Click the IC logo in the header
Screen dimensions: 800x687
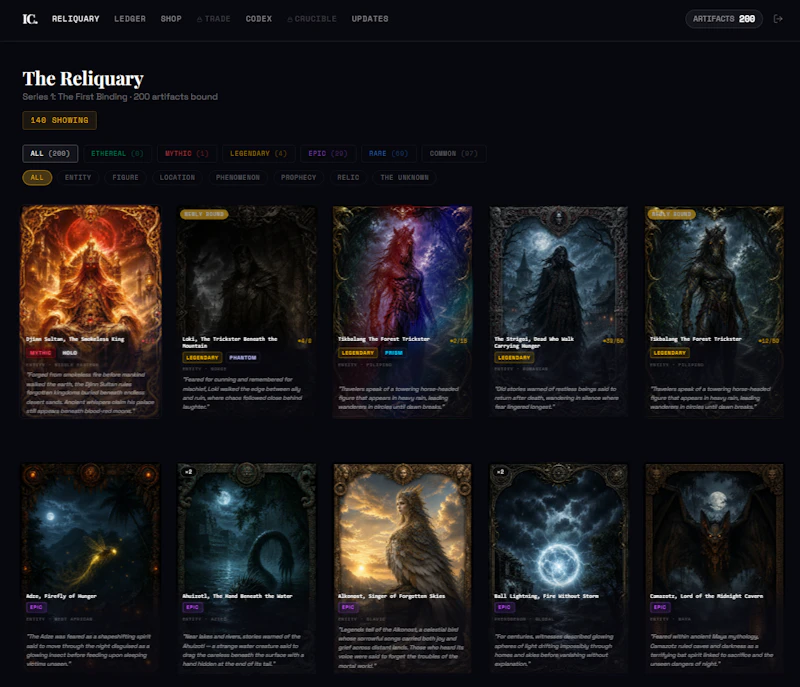coord(30,19)
